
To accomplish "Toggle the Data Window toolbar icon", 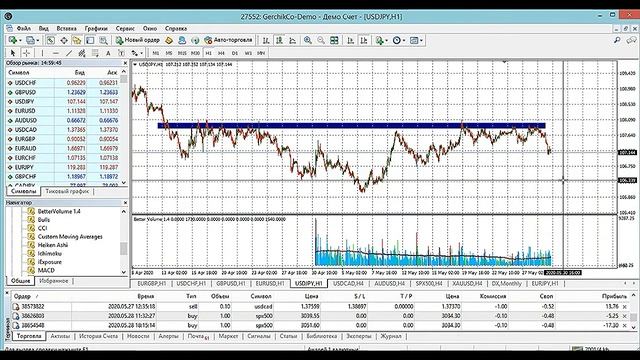I will 64,40.
